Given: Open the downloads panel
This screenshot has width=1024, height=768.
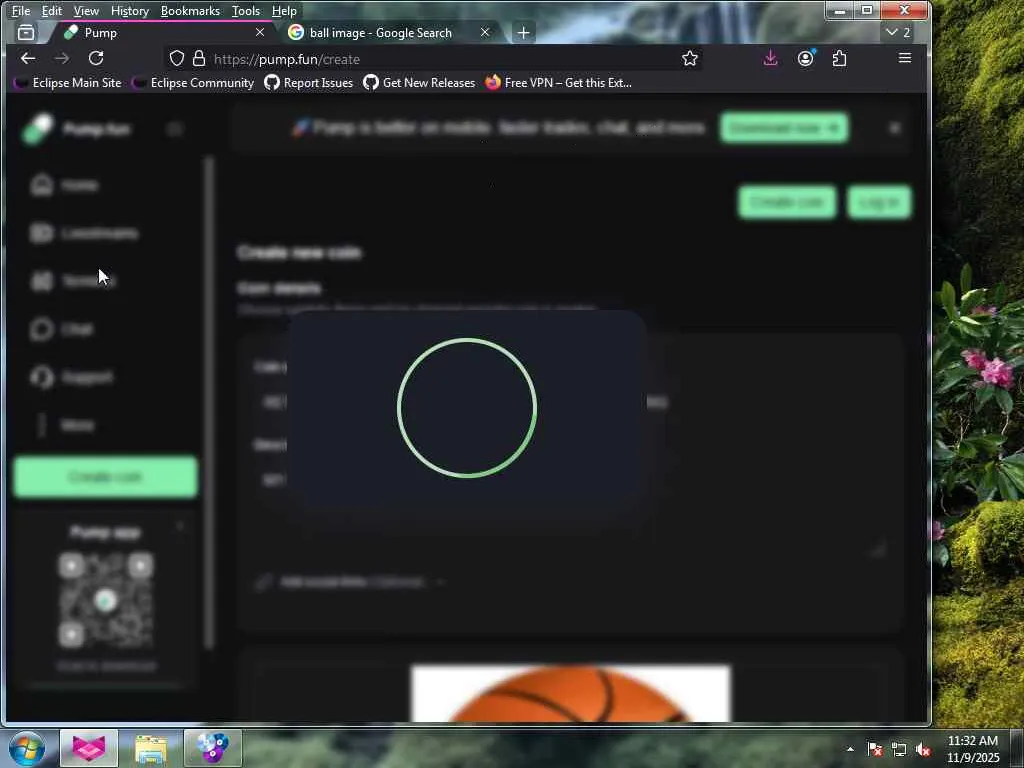Looking at the screenshot, I should (x=771, y=59).
